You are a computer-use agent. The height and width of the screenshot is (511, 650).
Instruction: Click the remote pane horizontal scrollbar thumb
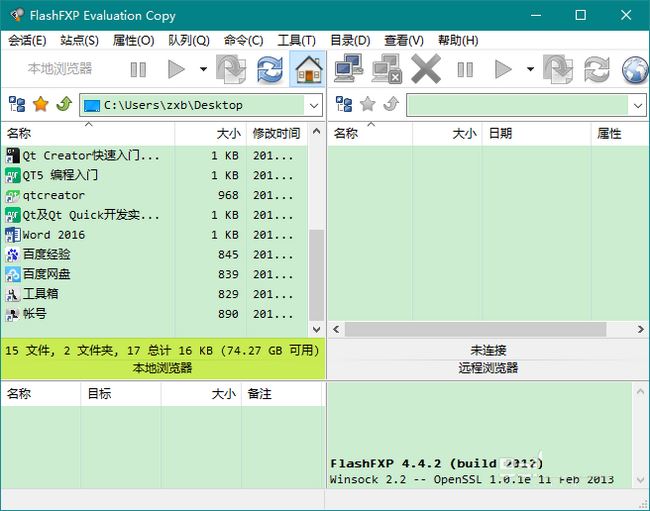tap(476, 329)
